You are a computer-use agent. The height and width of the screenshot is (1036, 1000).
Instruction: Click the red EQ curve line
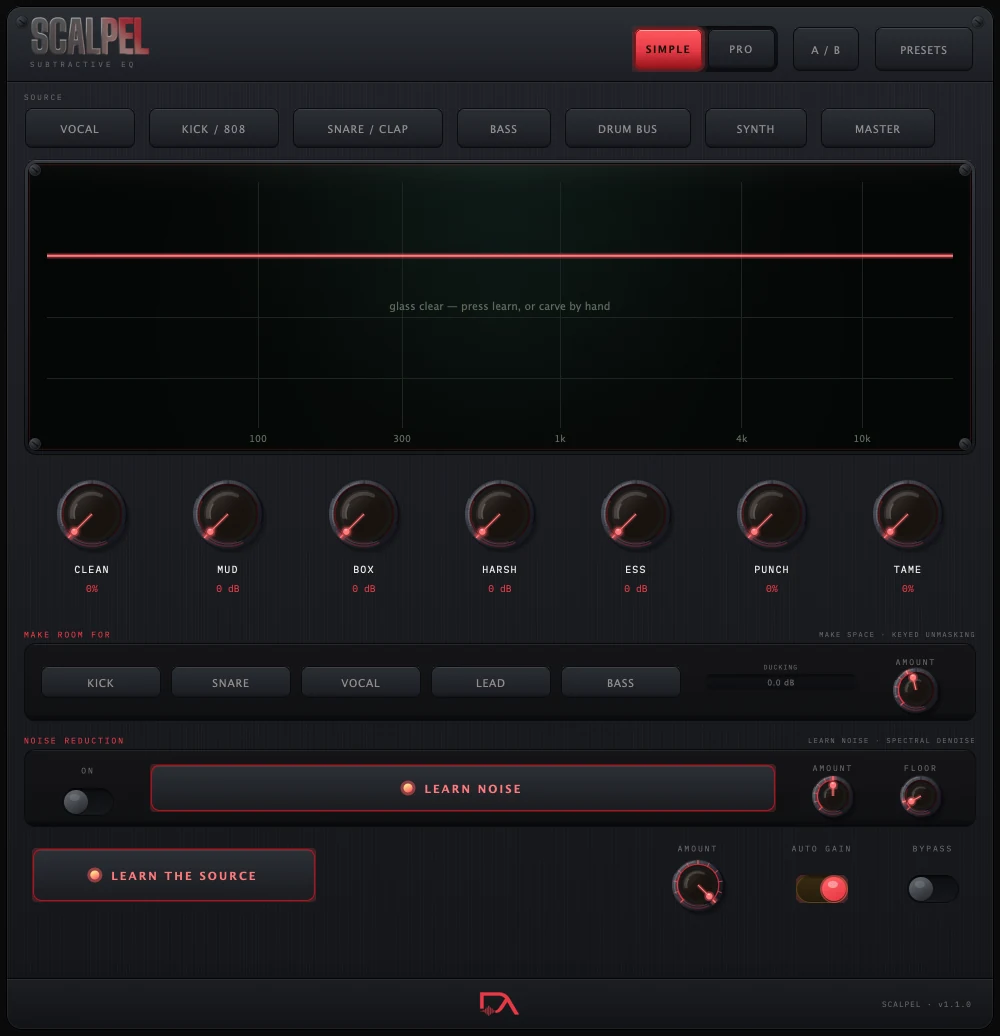click(499, 255)
